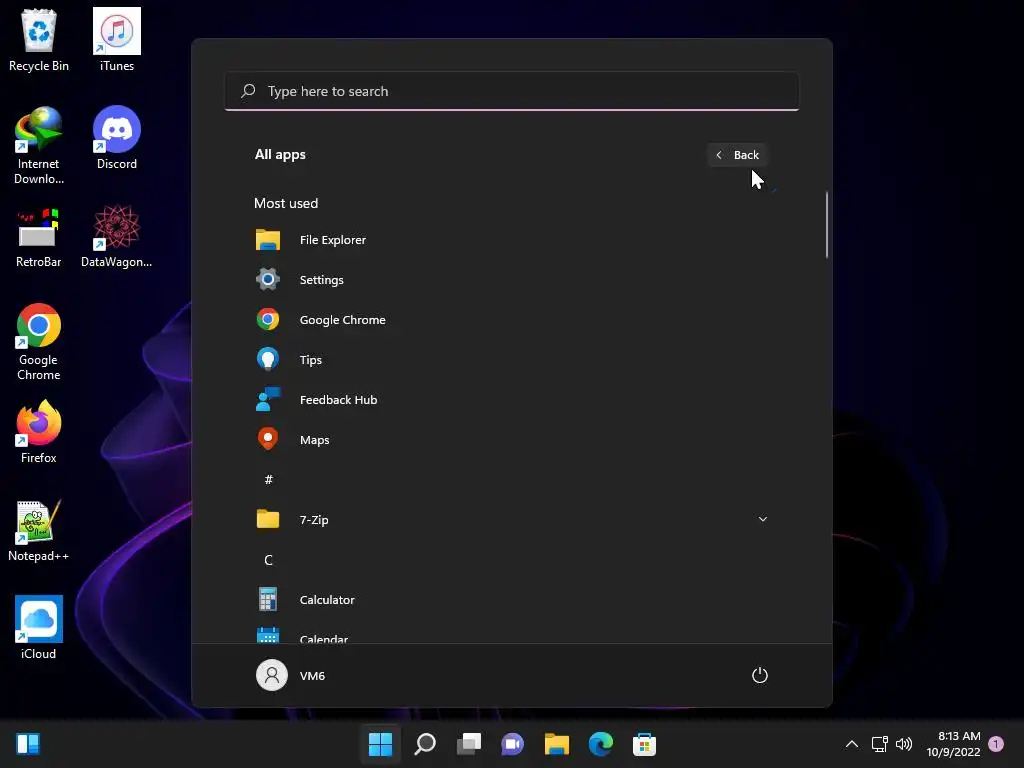Open Teams Chat taskbar icon
Image resolution: width=1024 pixels, height=768 pixels.
(513, 743)
